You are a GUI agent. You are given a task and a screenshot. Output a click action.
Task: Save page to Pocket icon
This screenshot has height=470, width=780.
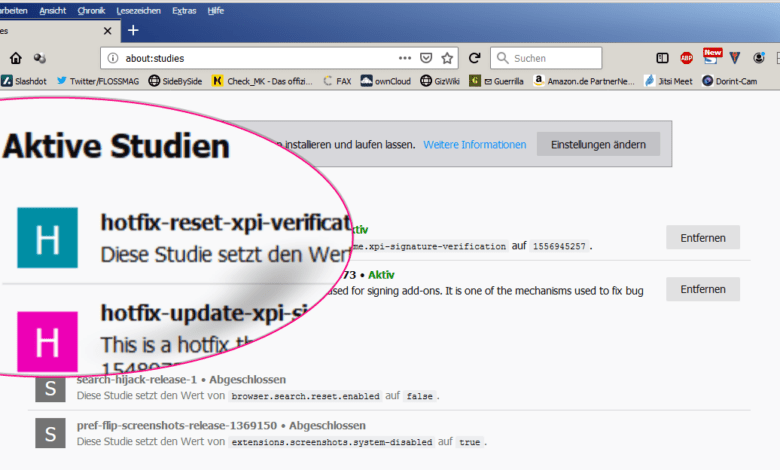coord(426,58)
